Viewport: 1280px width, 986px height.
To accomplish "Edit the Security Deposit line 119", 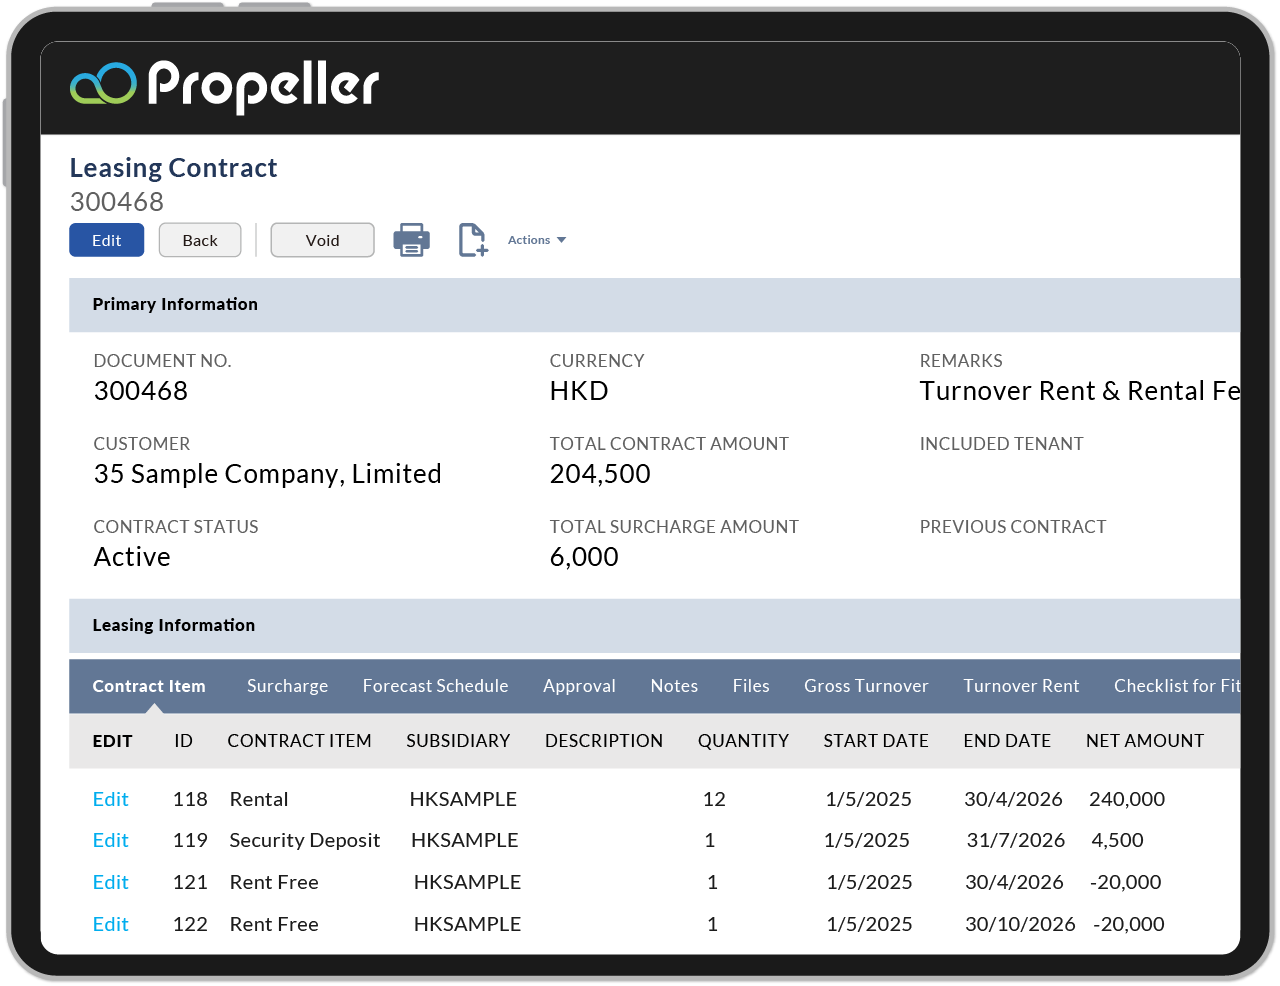I will point(110,840).
